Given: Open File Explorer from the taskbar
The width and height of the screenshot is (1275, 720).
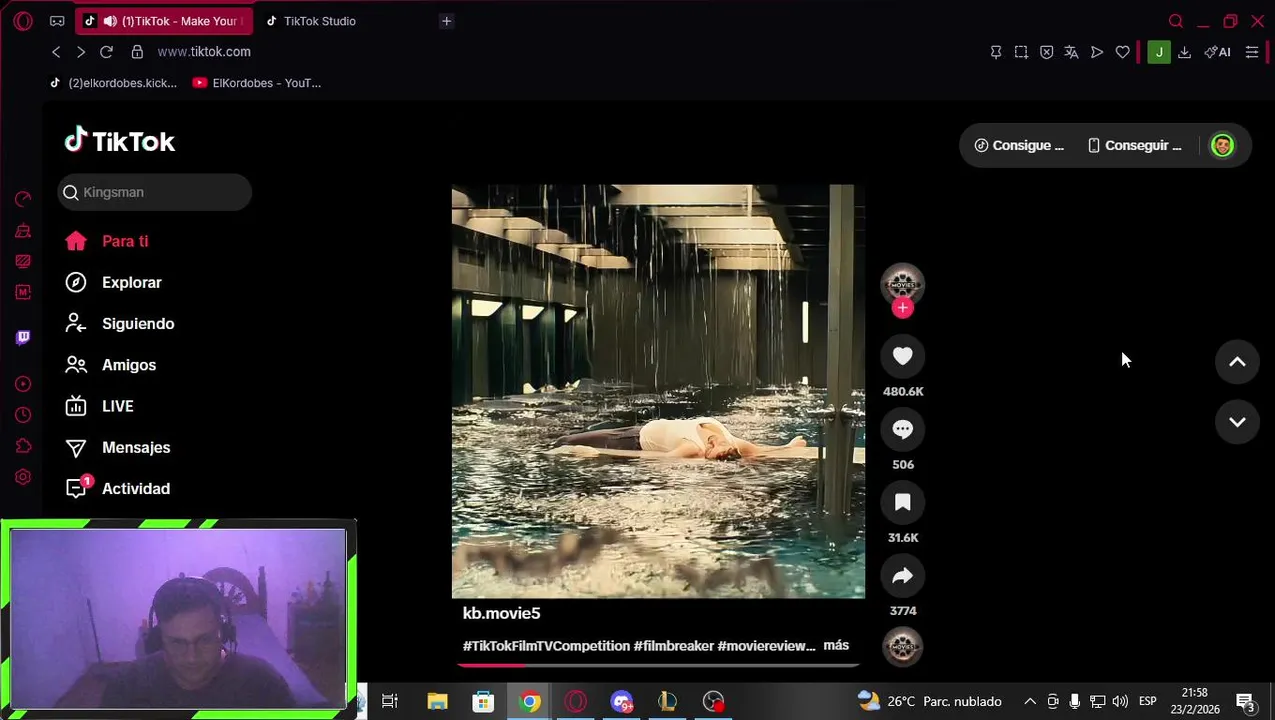Looking at the screenshot, I should pos(437,702).
